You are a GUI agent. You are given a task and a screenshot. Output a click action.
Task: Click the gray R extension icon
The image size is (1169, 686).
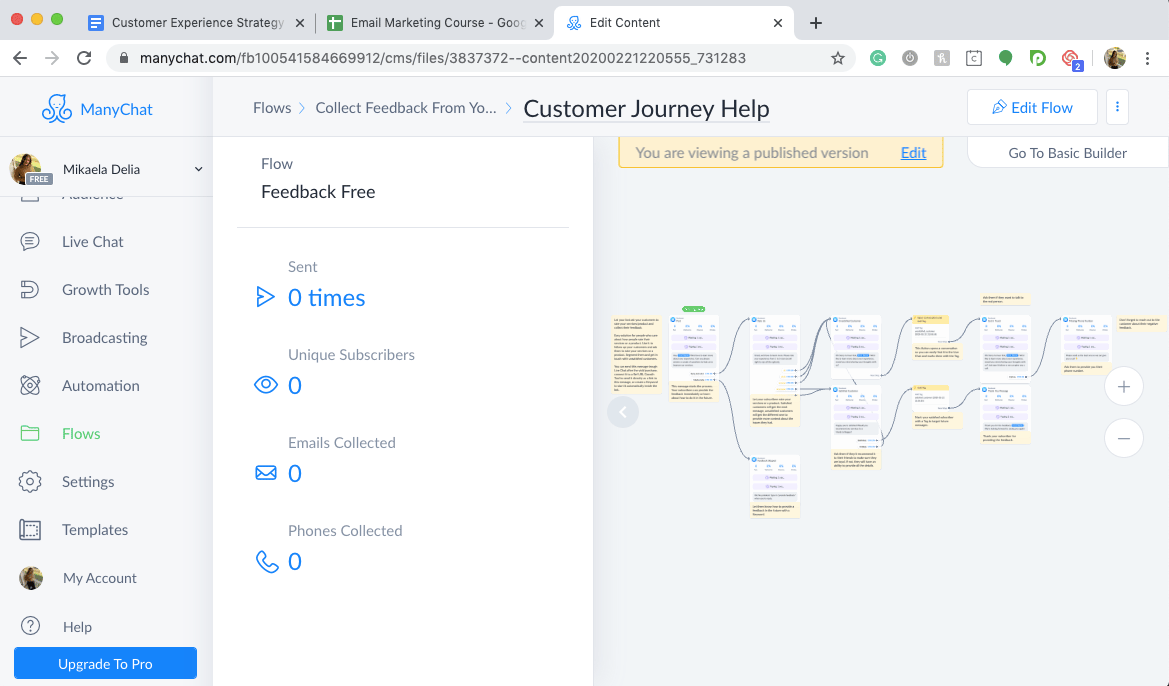tap(942, 58)
